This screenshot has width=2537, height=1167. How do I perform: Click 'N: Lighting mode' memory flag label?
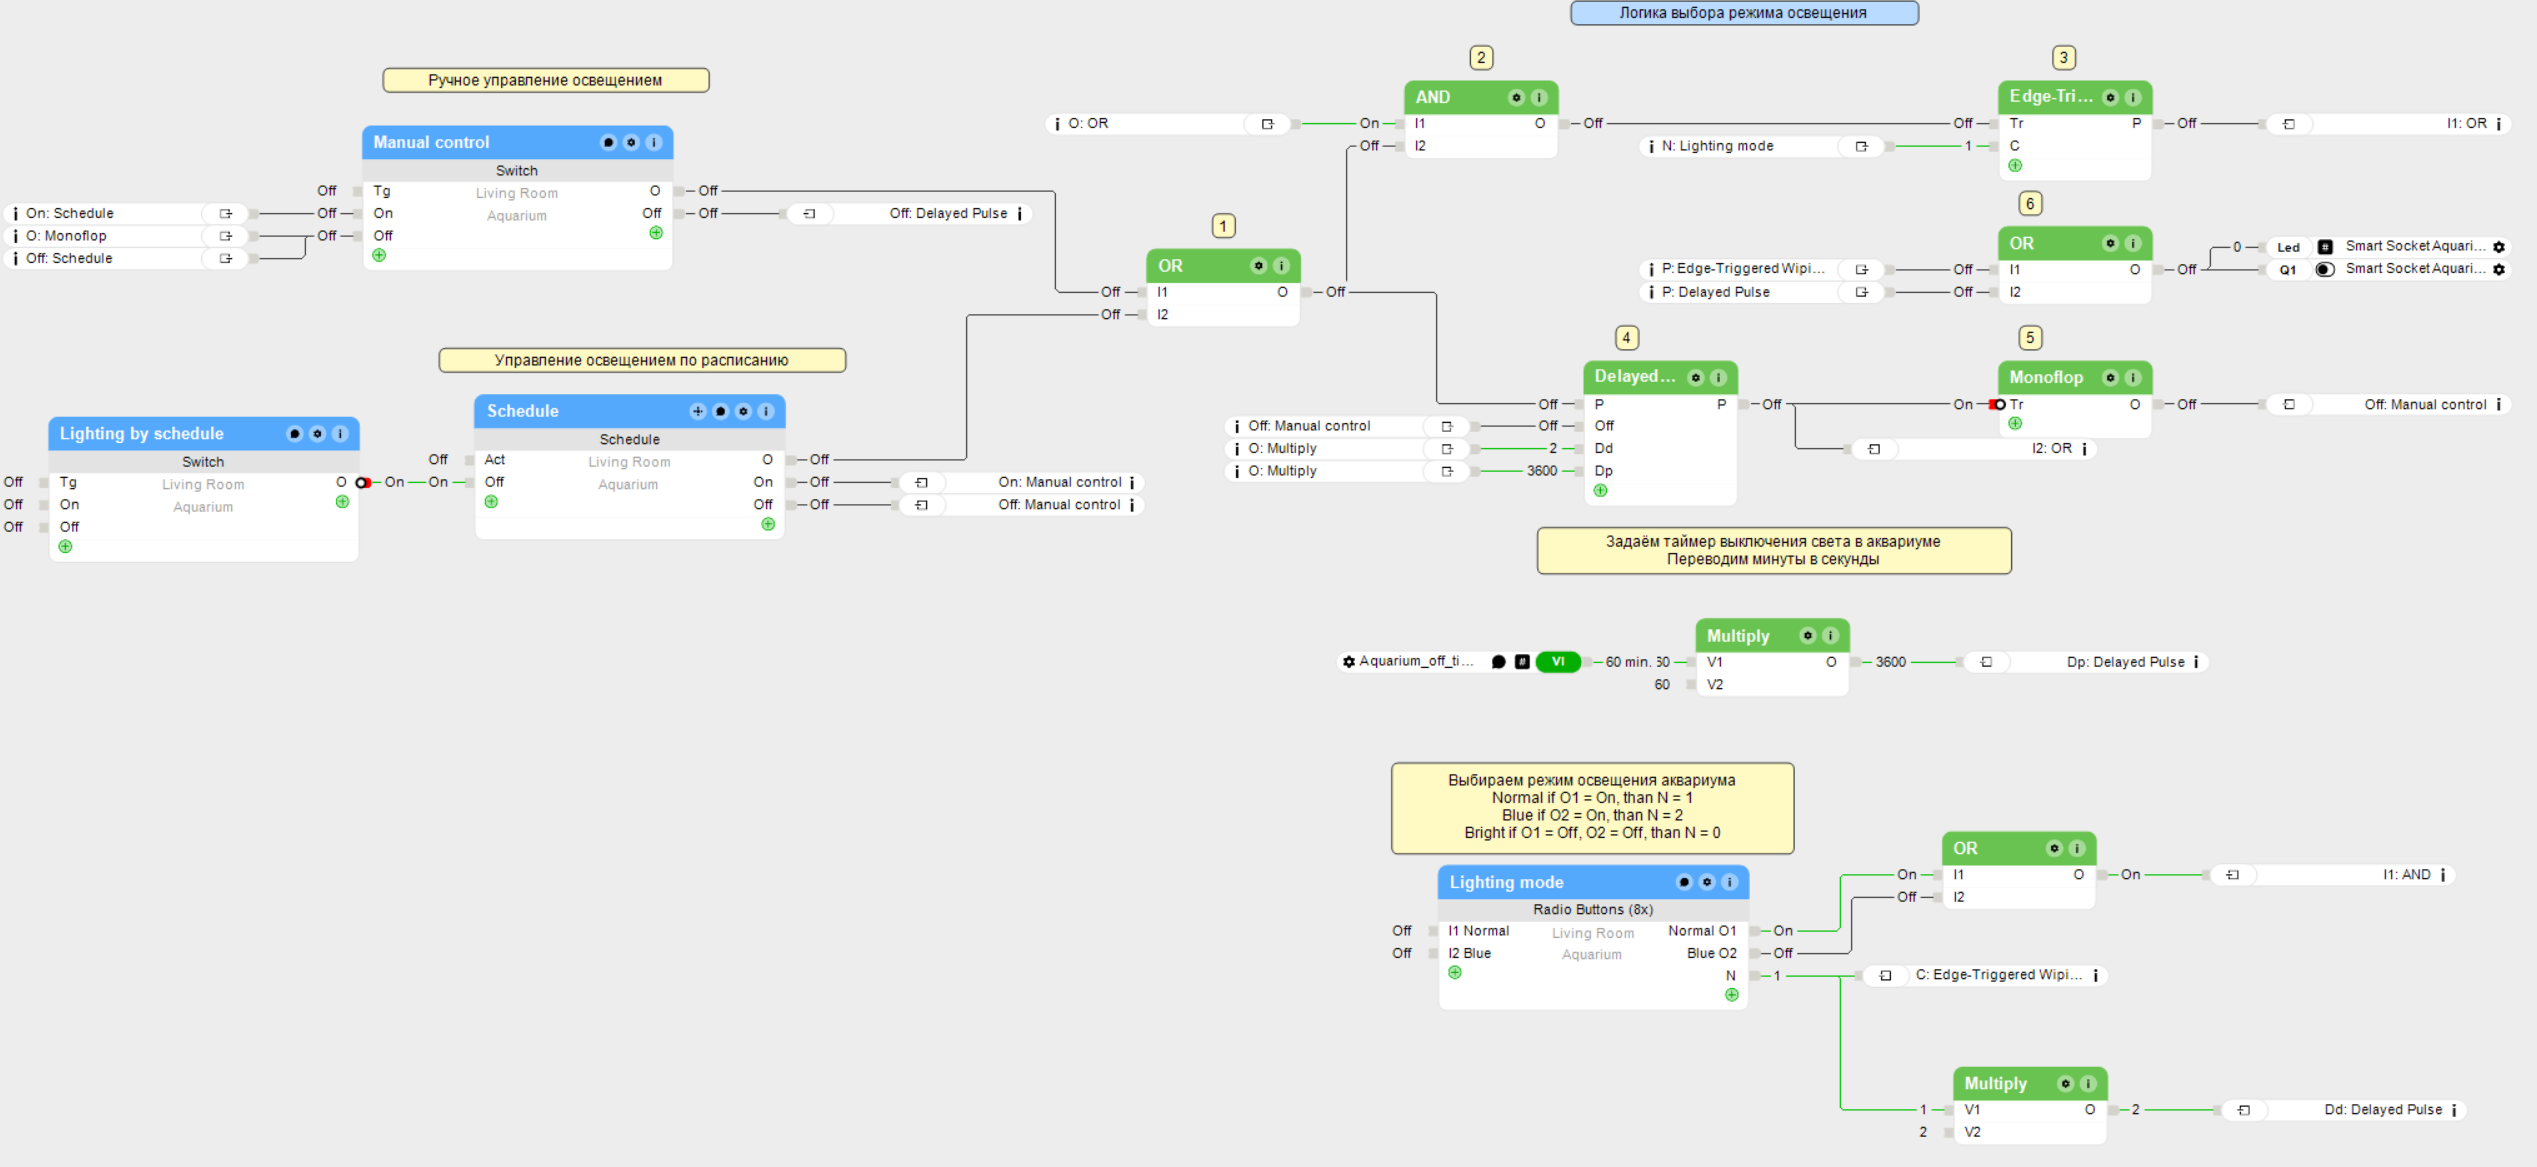pyautogui.click(x=1717, y=146)
